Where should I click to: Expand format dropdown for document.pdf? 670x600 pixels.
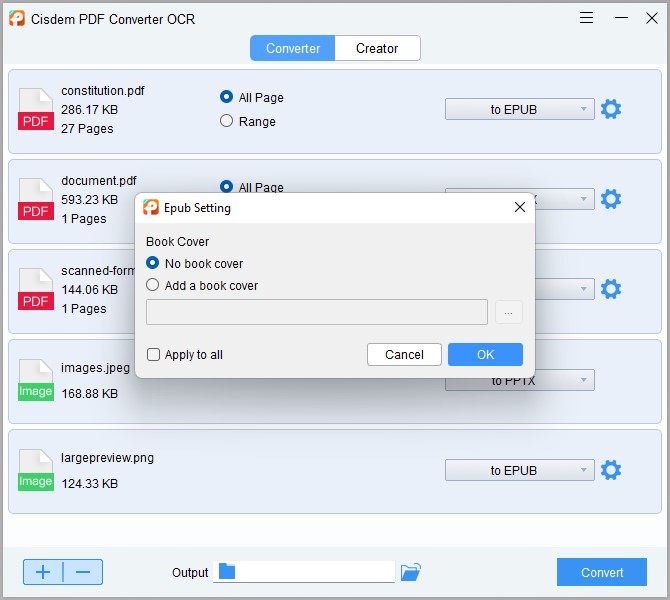coord(564,199)
